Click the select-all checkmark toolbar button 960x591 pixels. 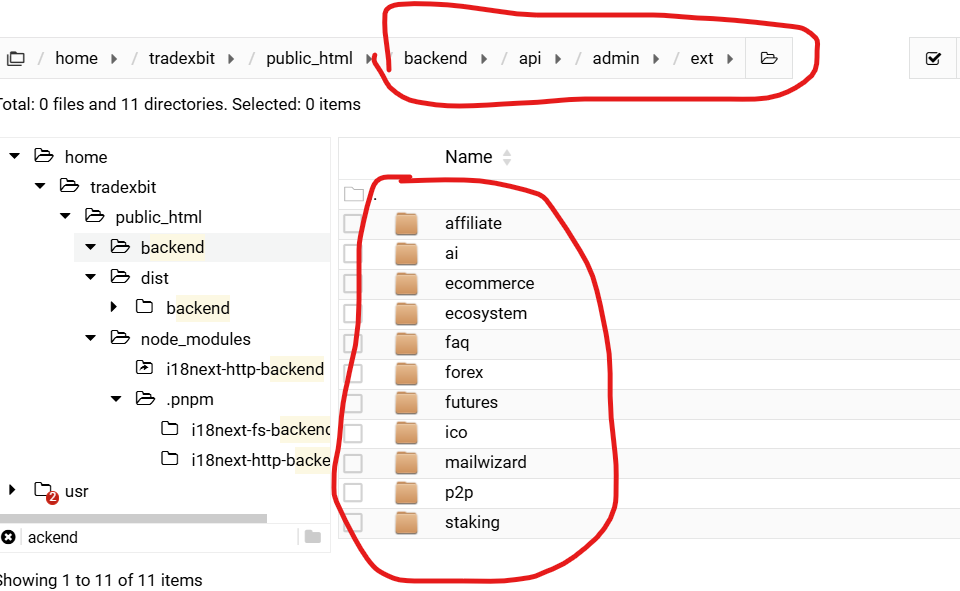[x=933, y=58]
